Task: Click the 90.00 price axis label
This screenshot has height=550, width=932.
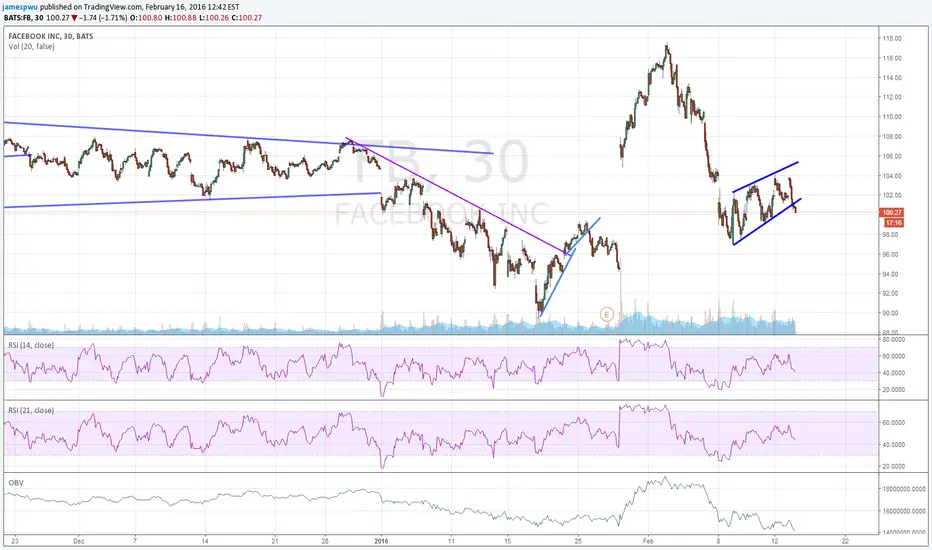Action: coord(890,313)
